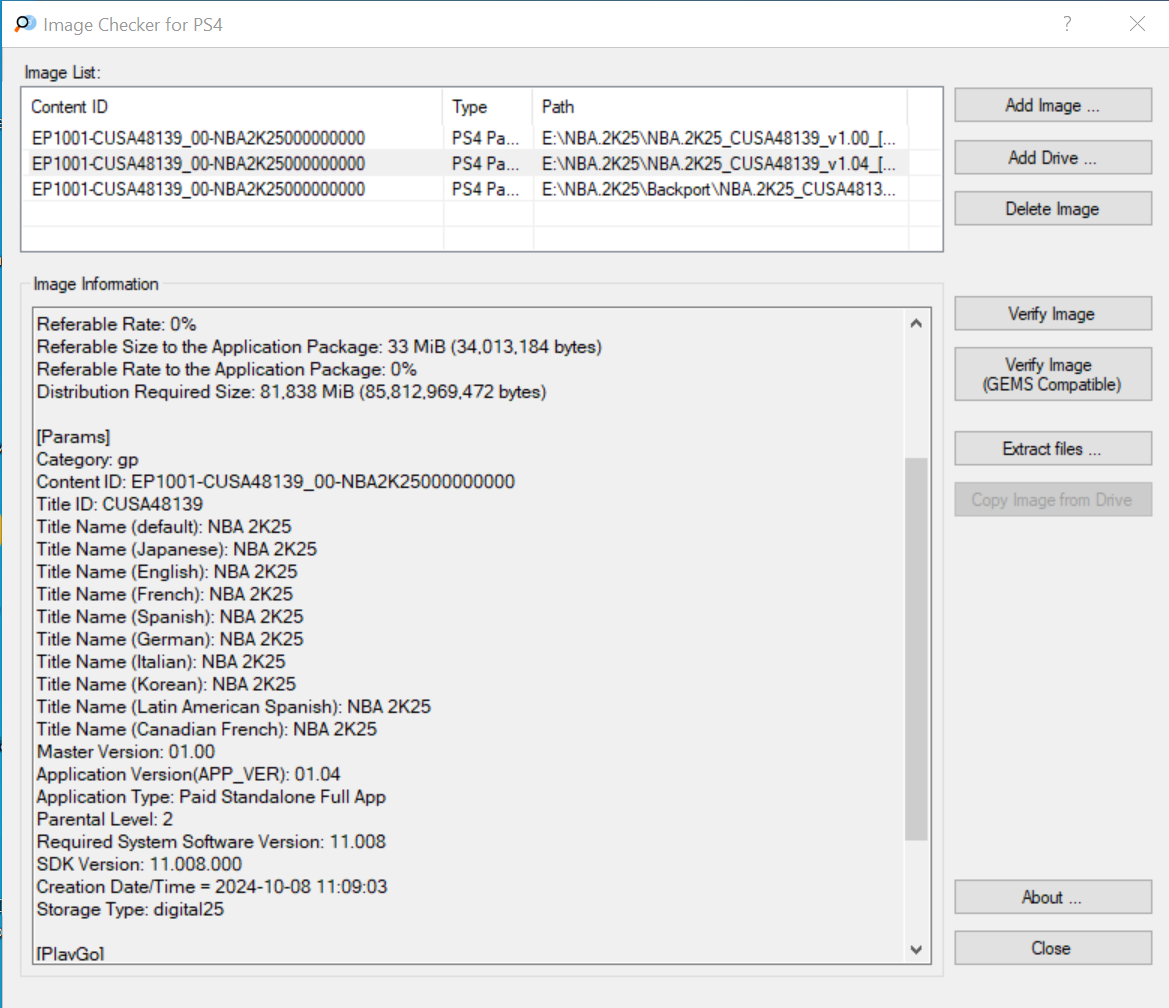Click the Title ID: CUSA48139 line

[120, 504]
